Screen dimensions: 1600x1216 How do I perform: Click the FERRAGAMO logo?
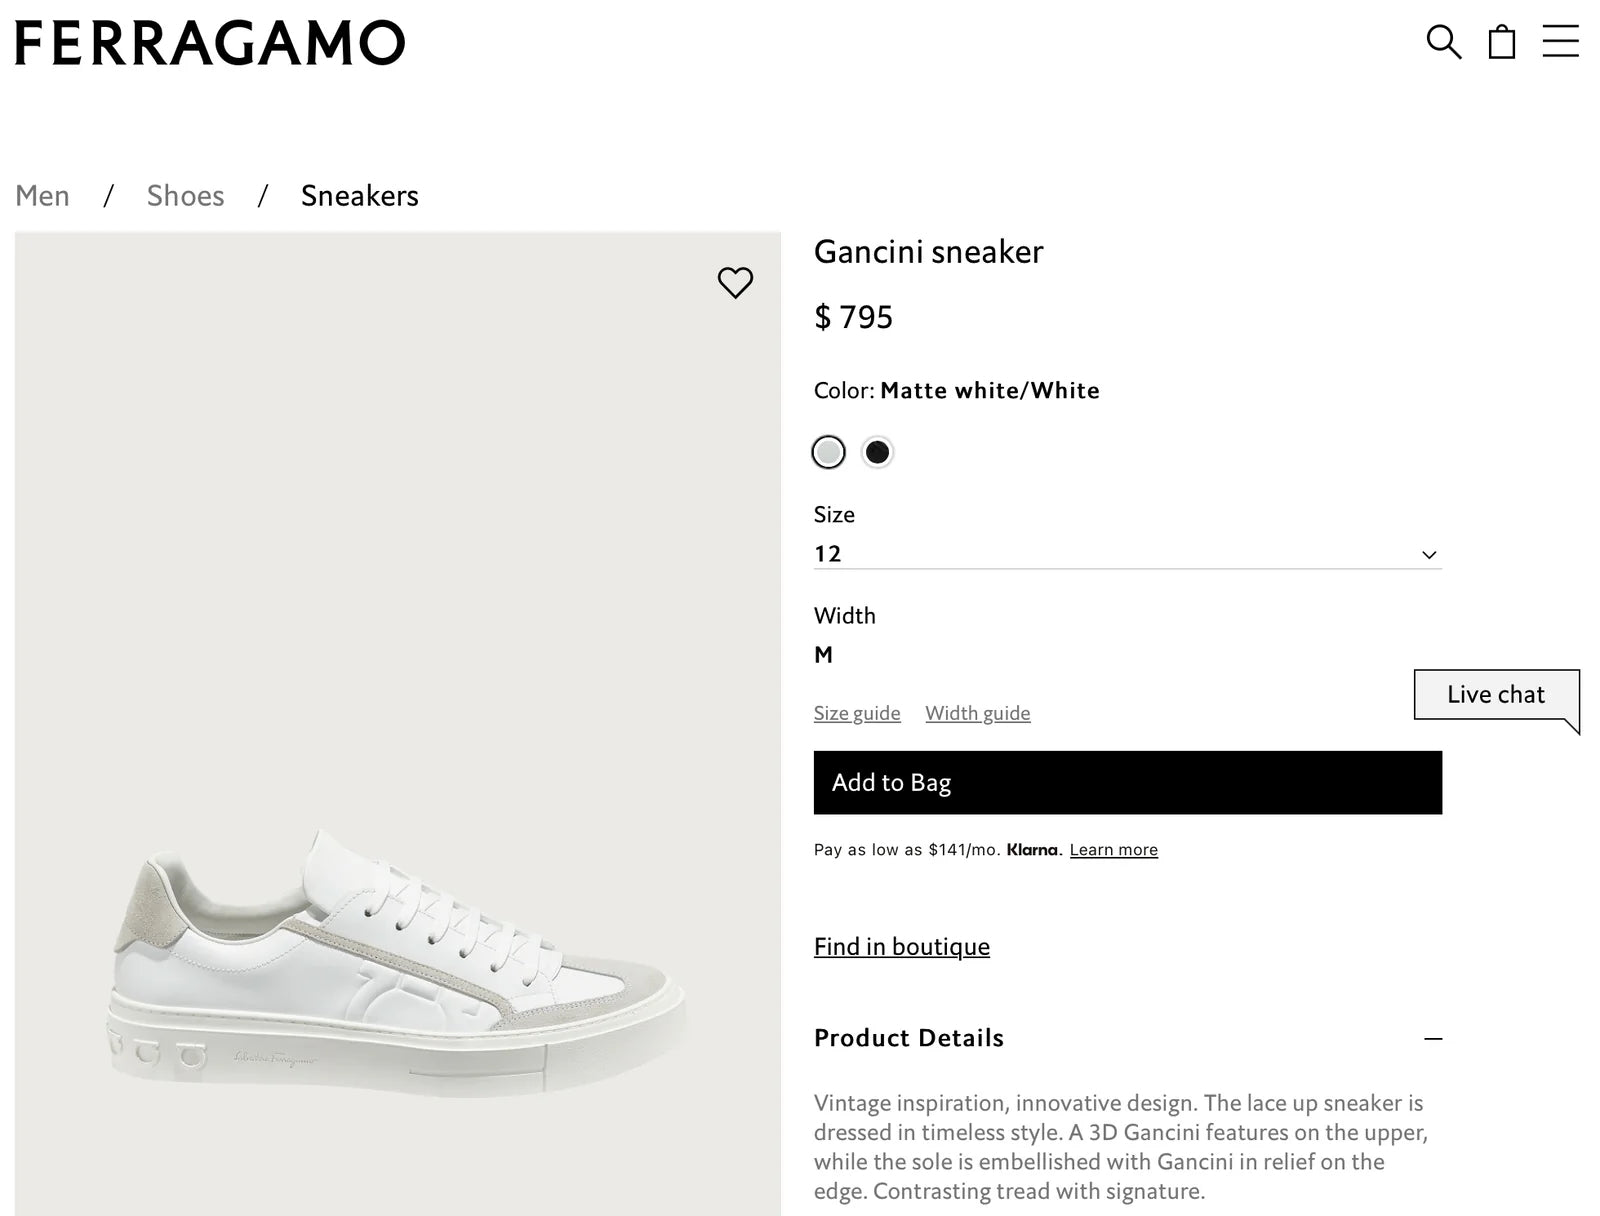point(208,43)
